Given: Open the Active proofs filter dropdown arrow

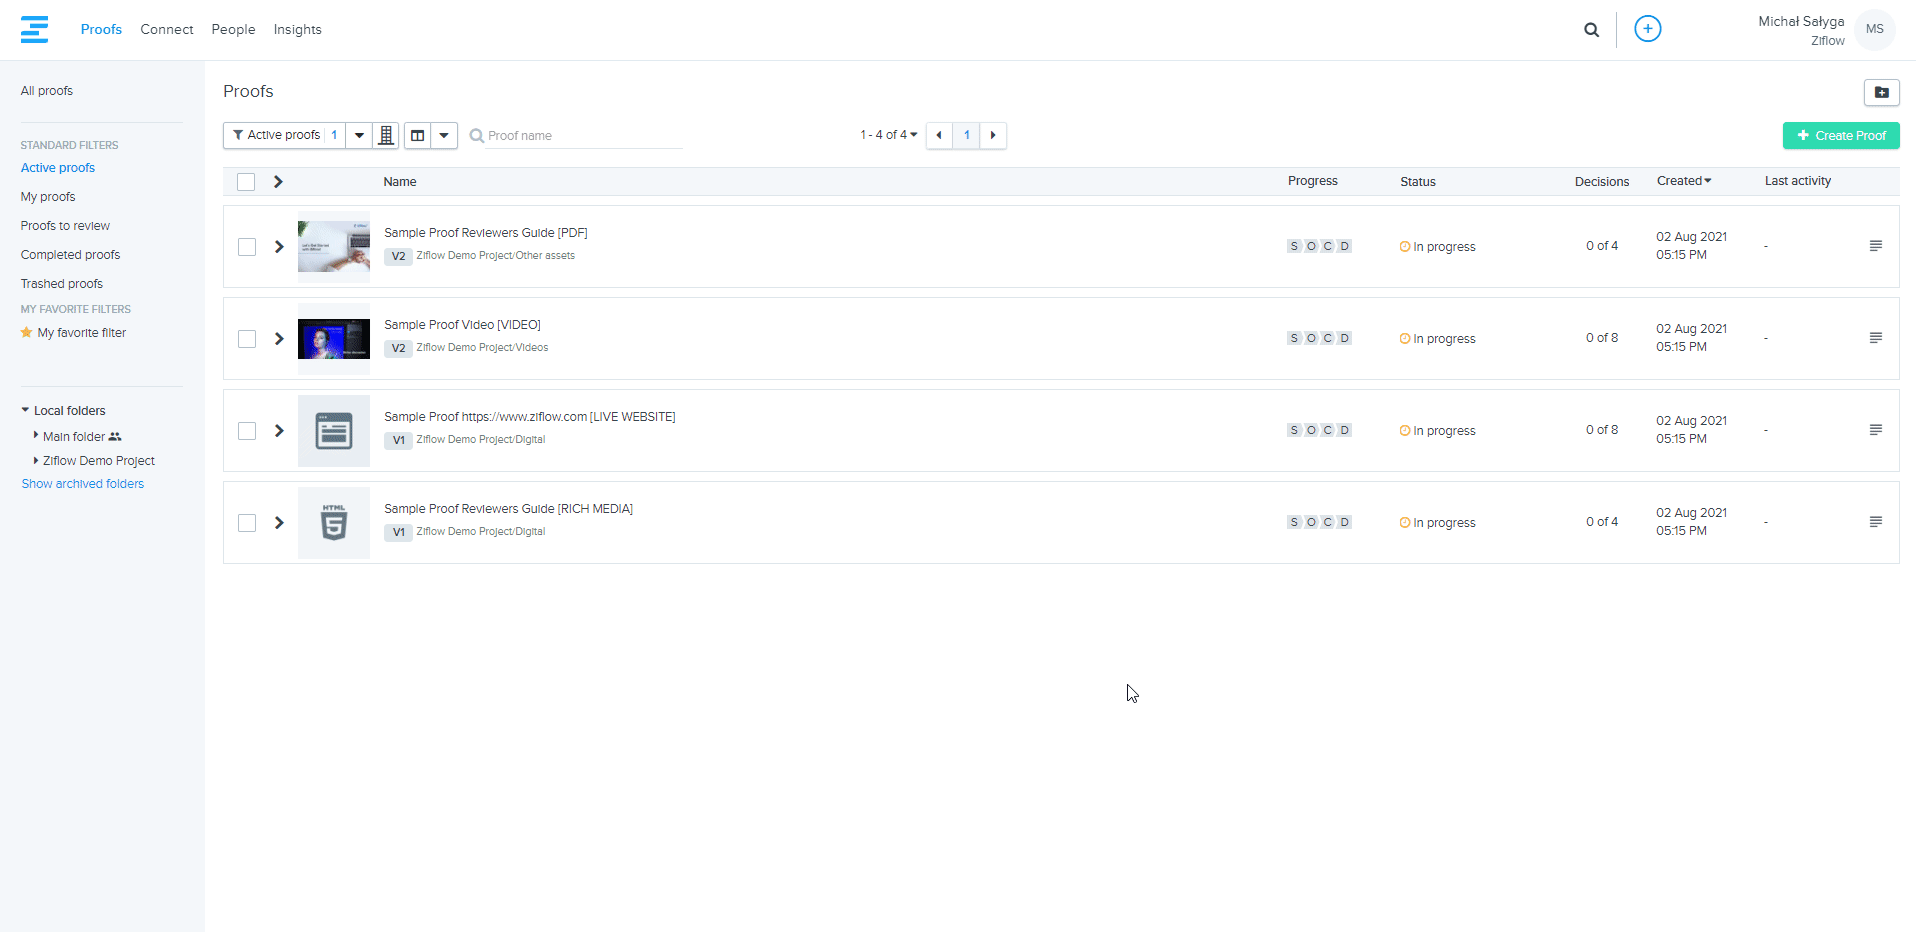Looking at the screenshot, I should tap(359, 135).
